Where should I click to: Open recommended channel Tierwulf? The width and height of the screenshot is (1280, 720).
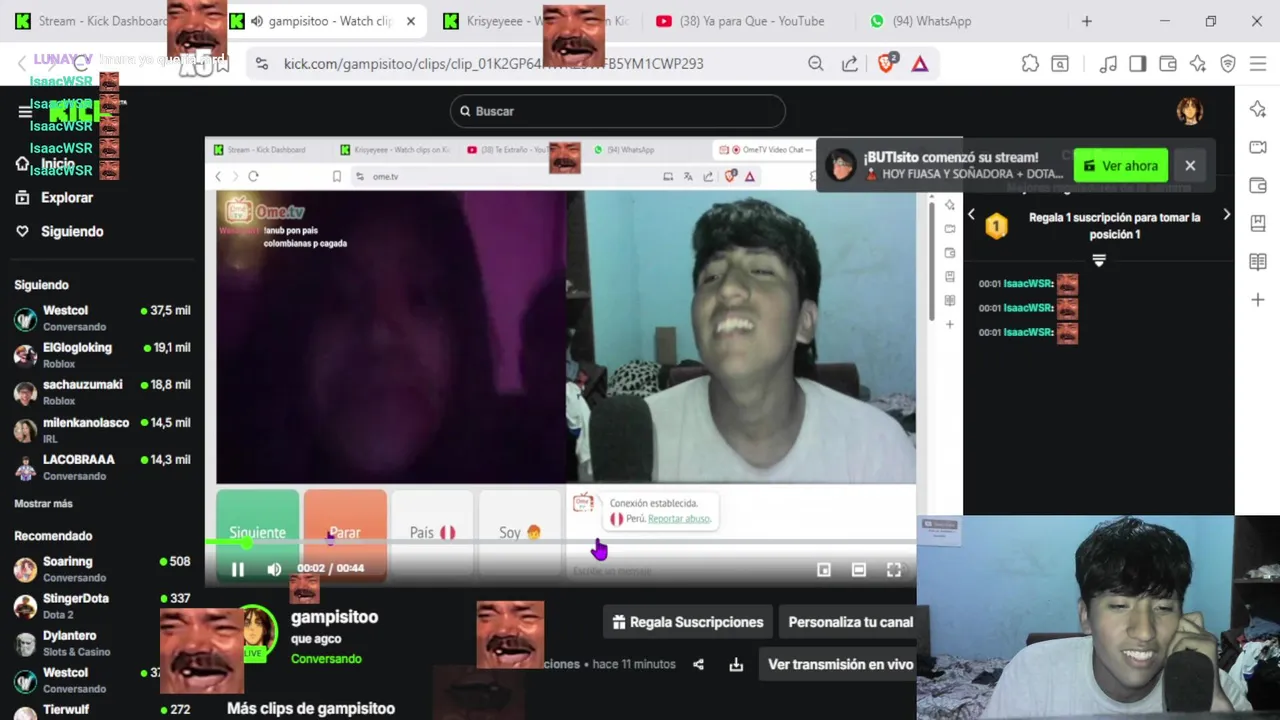[x=101, y=710]
